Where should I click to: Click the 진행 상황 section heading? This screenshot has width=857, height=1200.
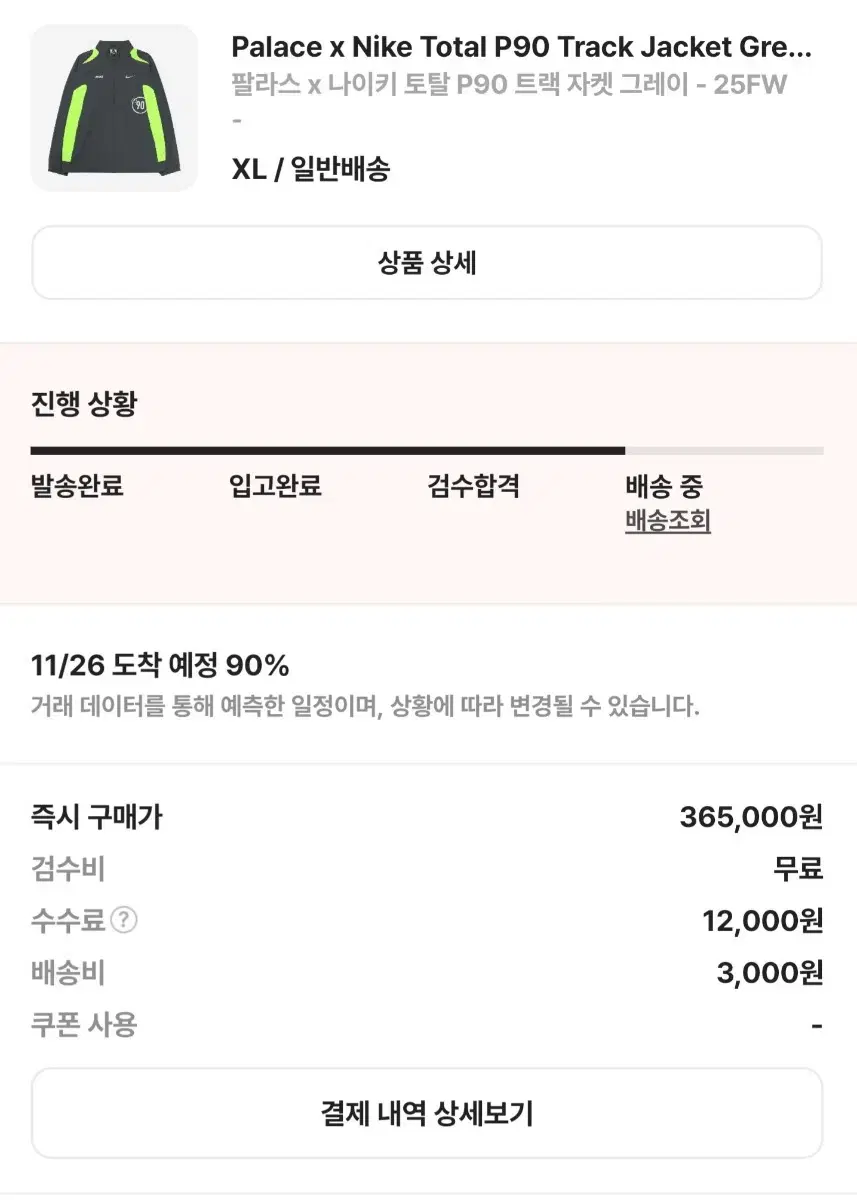84,405
